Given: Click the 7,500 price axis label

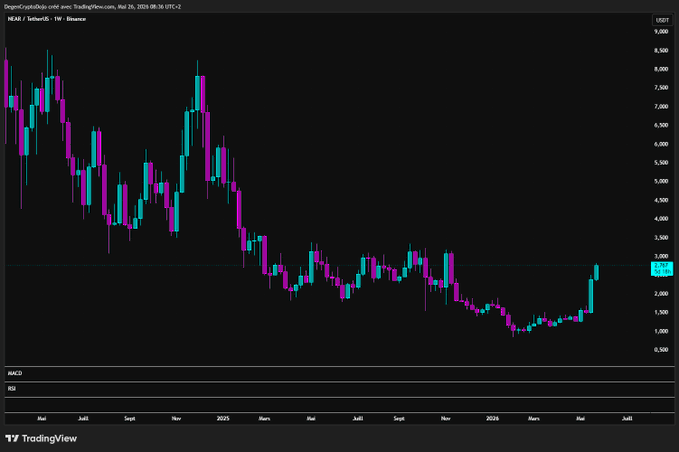Looking at the screenshot, I should pos(661,88).
